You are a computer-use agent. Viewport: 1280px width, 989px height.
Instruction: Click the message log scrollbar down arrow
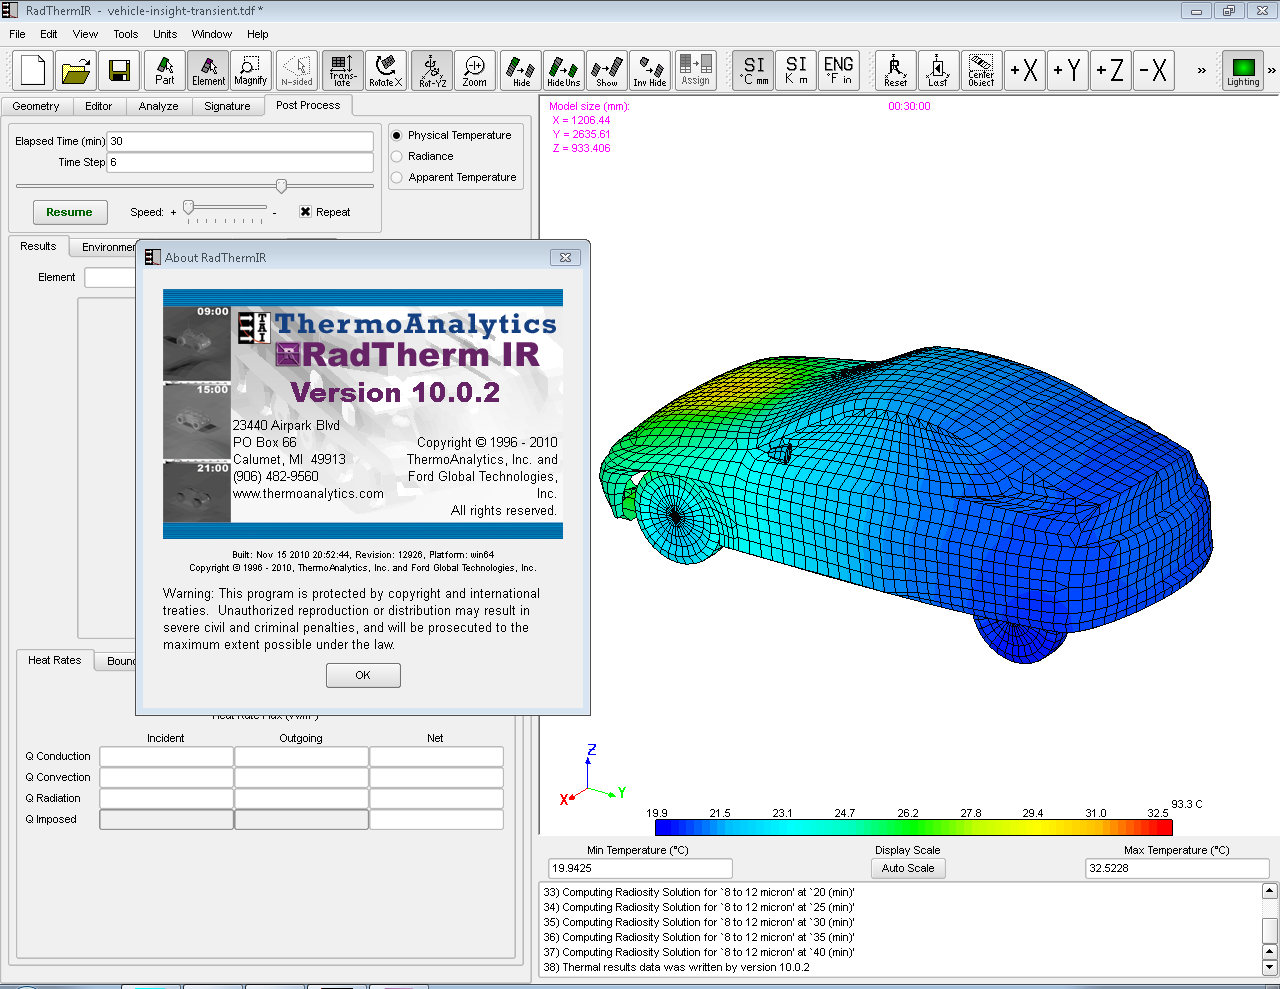1270,967
